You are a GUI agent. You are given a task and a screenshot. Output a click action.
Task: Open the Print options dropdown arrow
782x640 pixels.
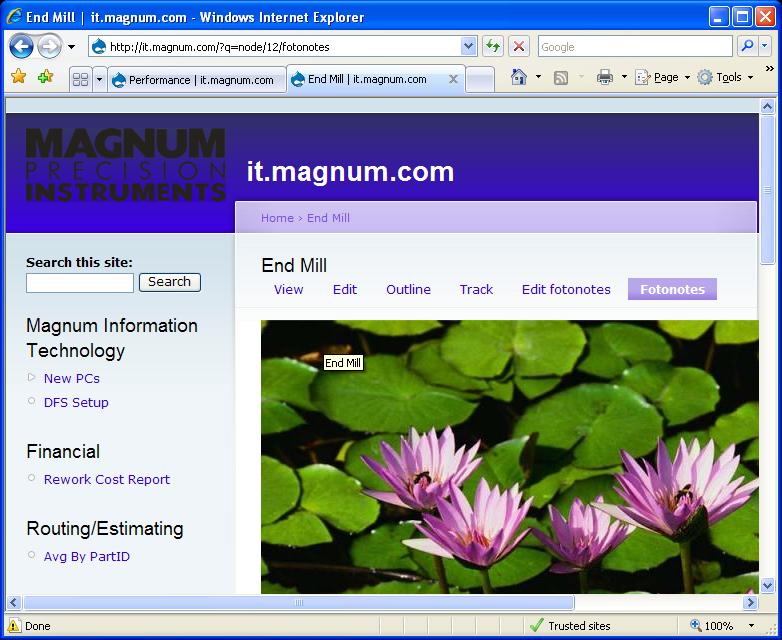click(624, 77)
